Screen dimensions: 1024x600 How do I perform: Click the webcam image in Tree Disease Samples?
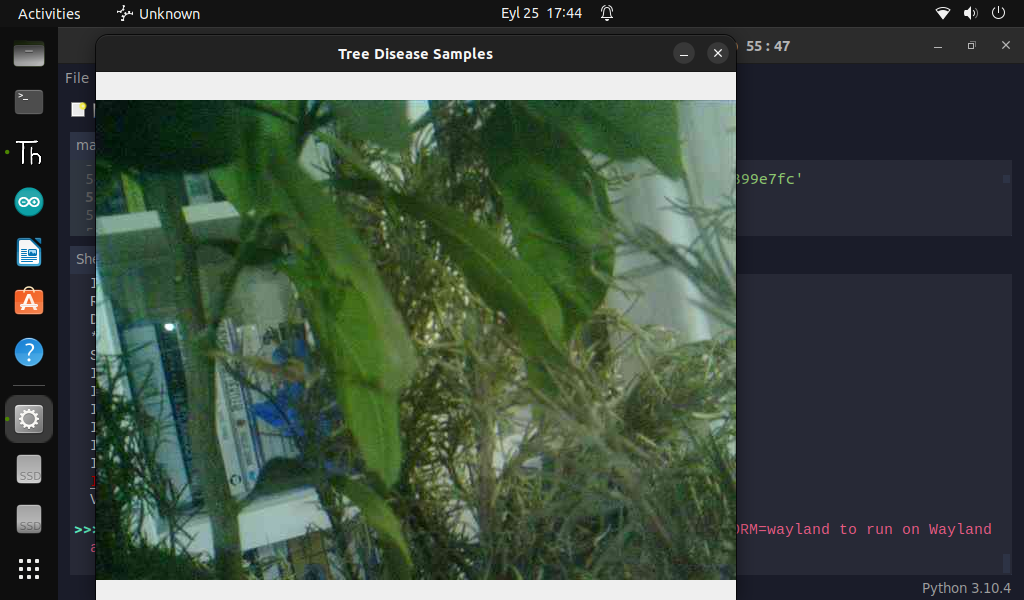(x=415, y=340)
